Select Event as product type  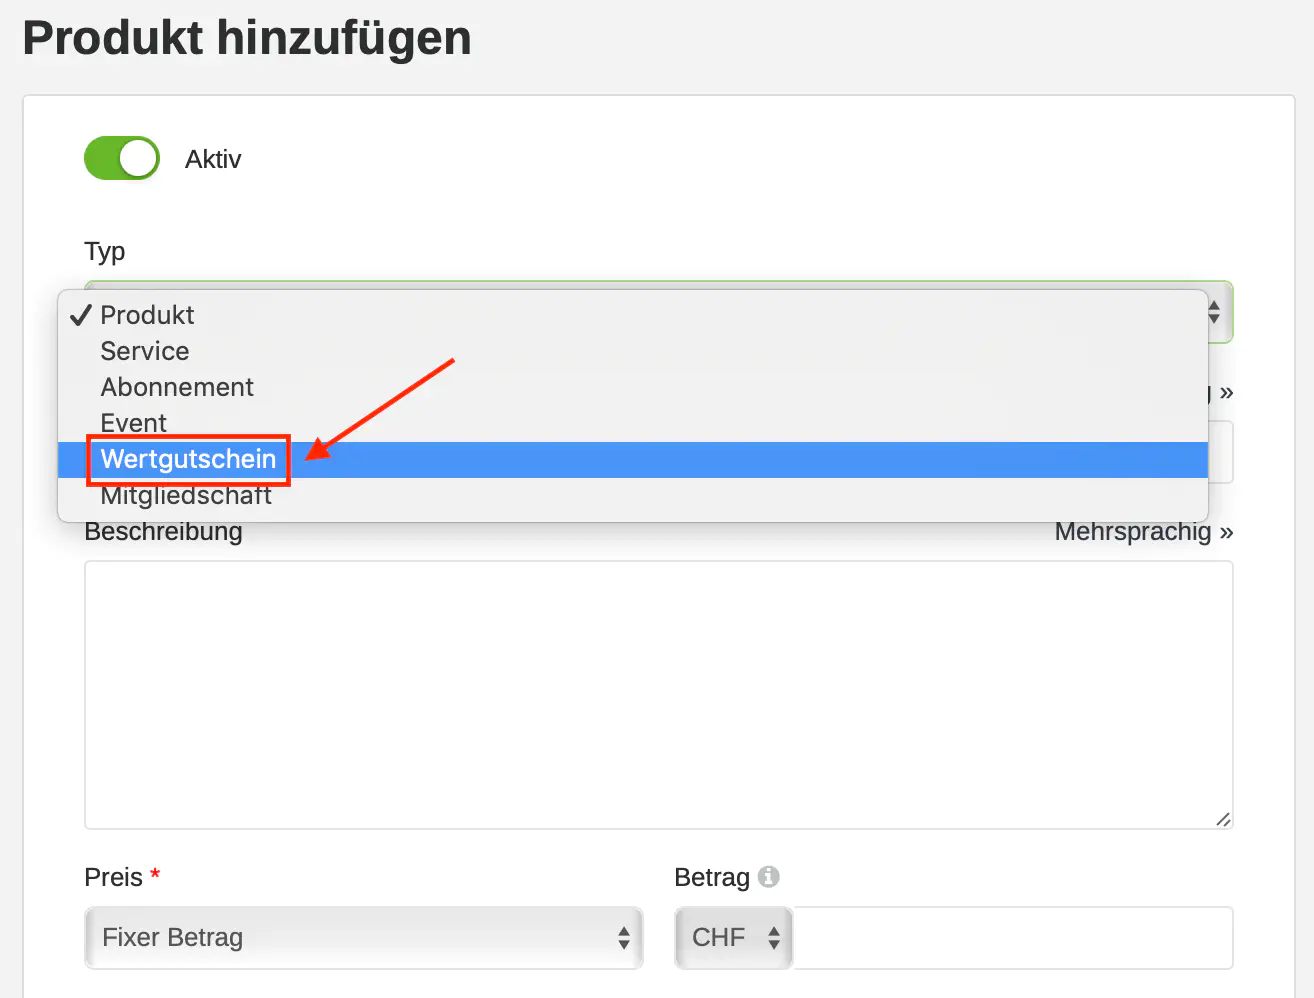point(133,423)
